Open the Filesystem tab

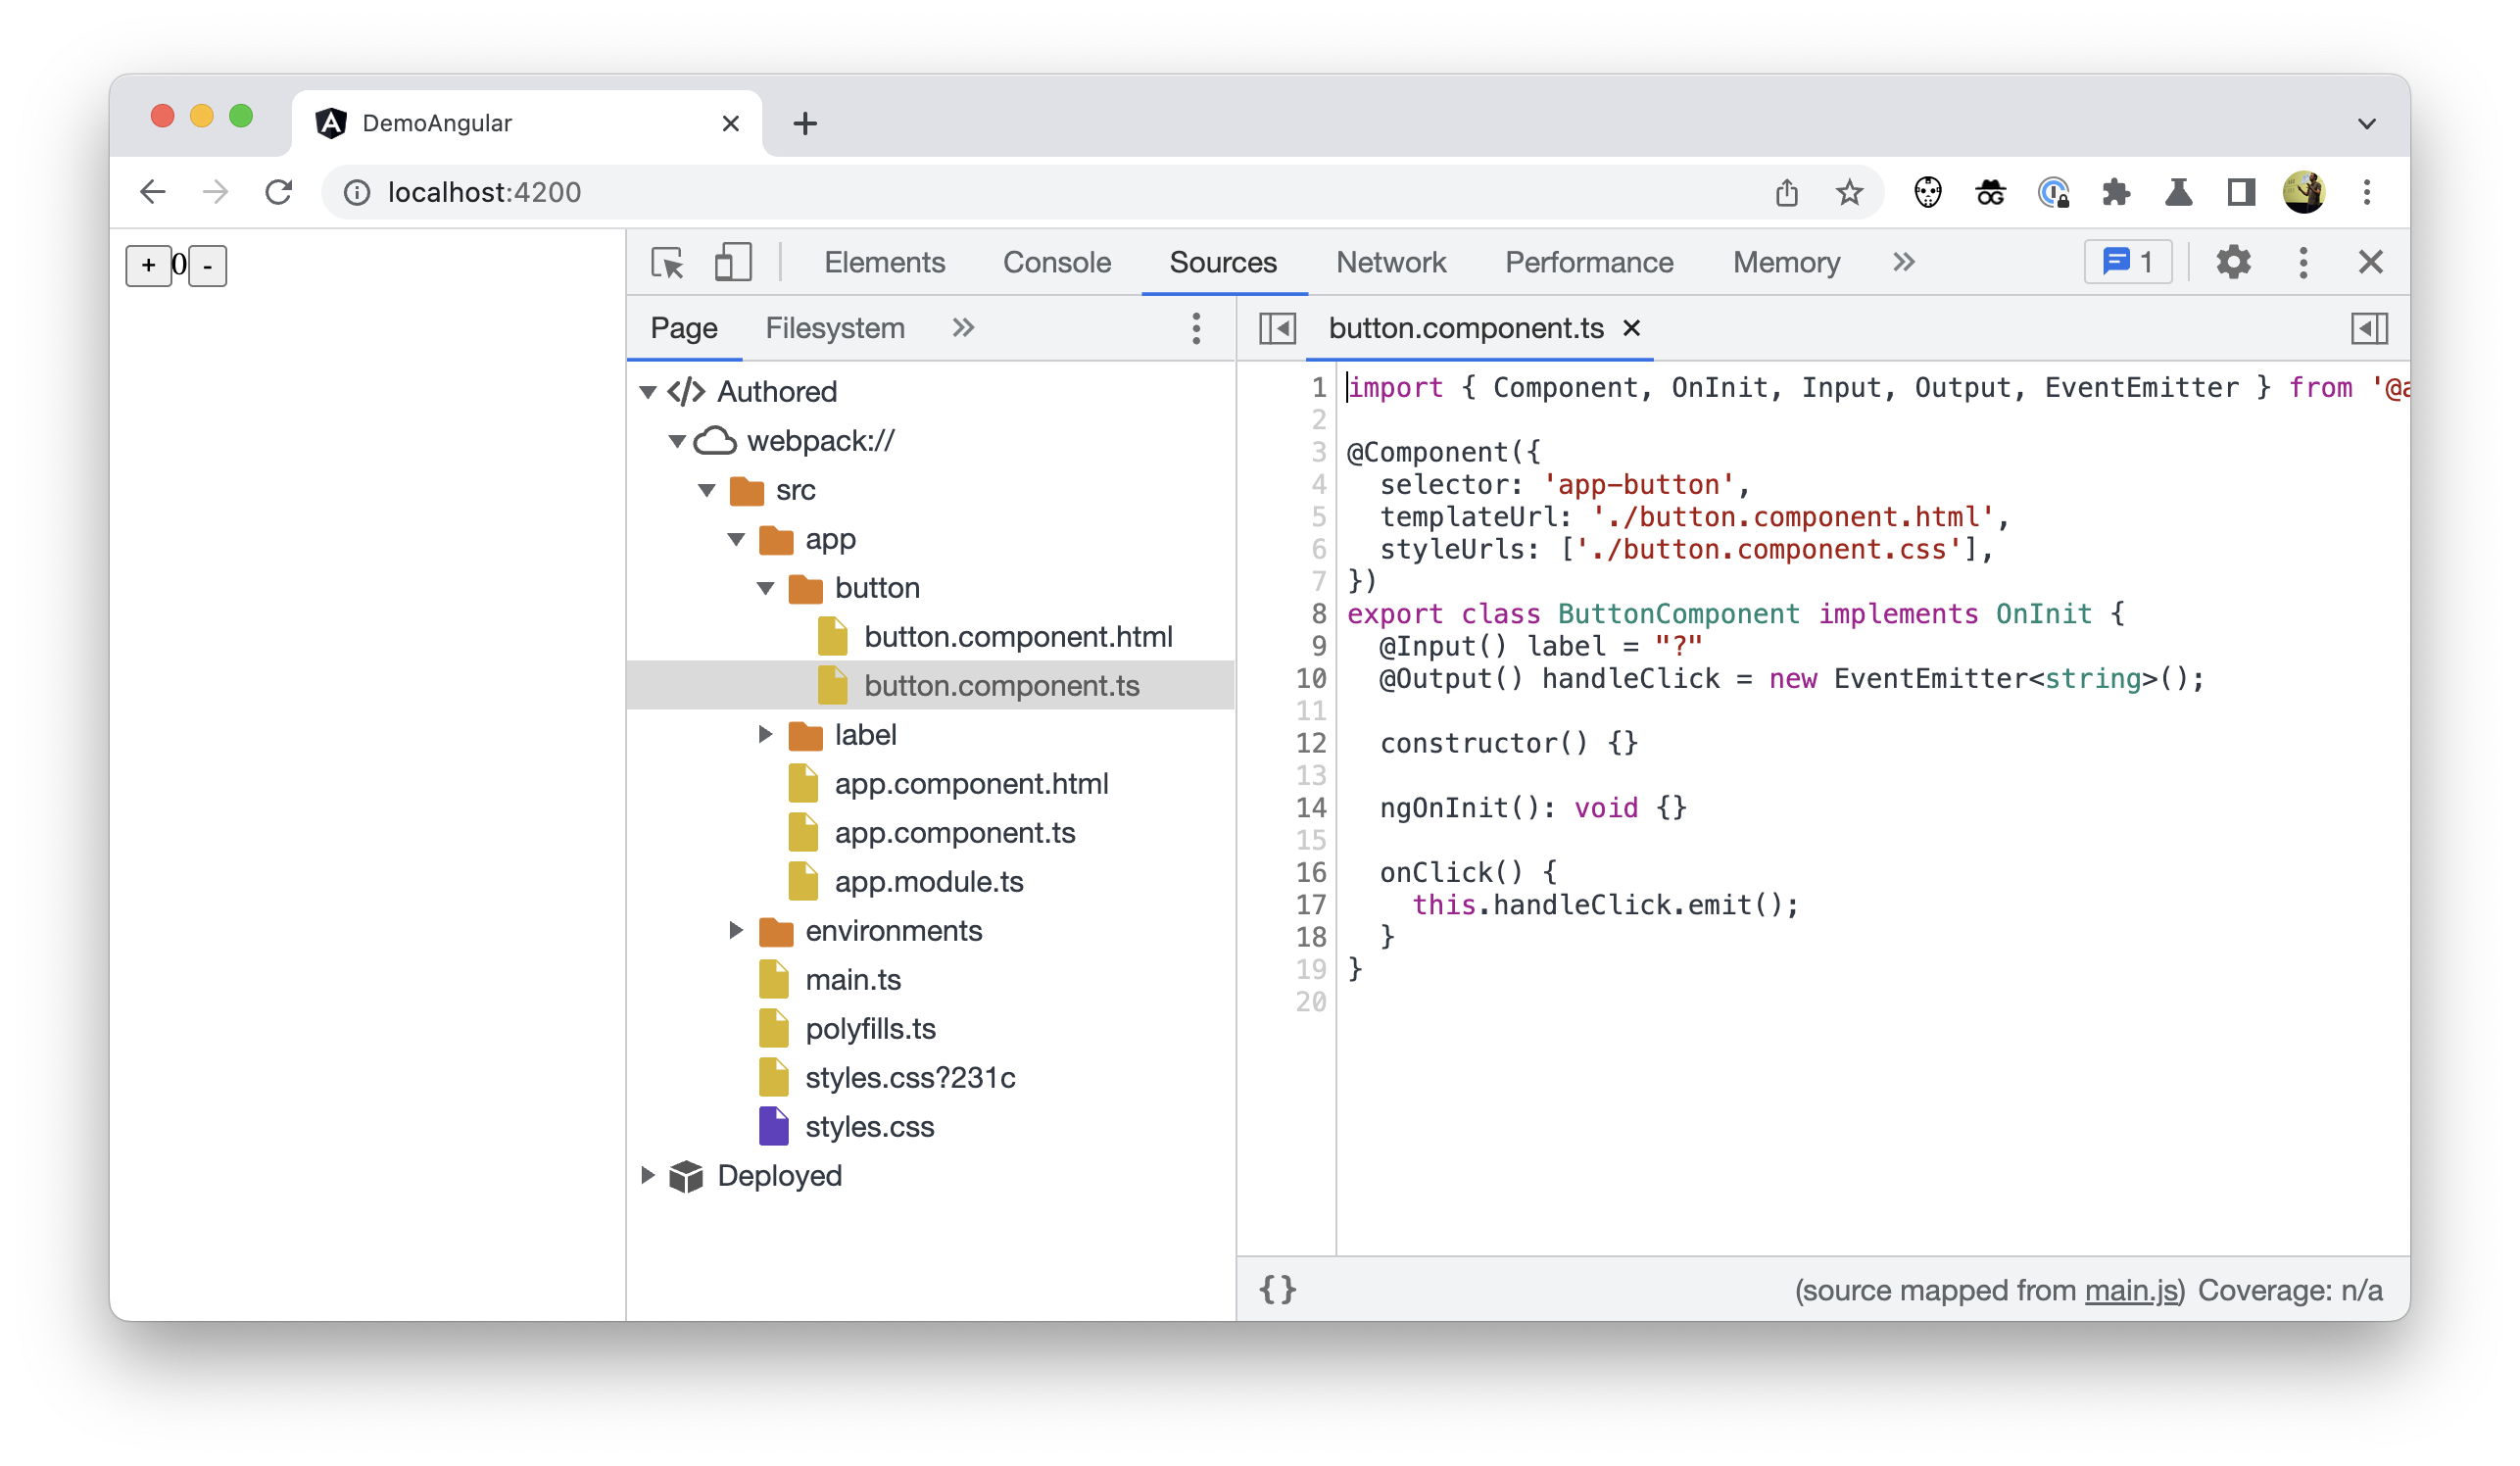836,328
